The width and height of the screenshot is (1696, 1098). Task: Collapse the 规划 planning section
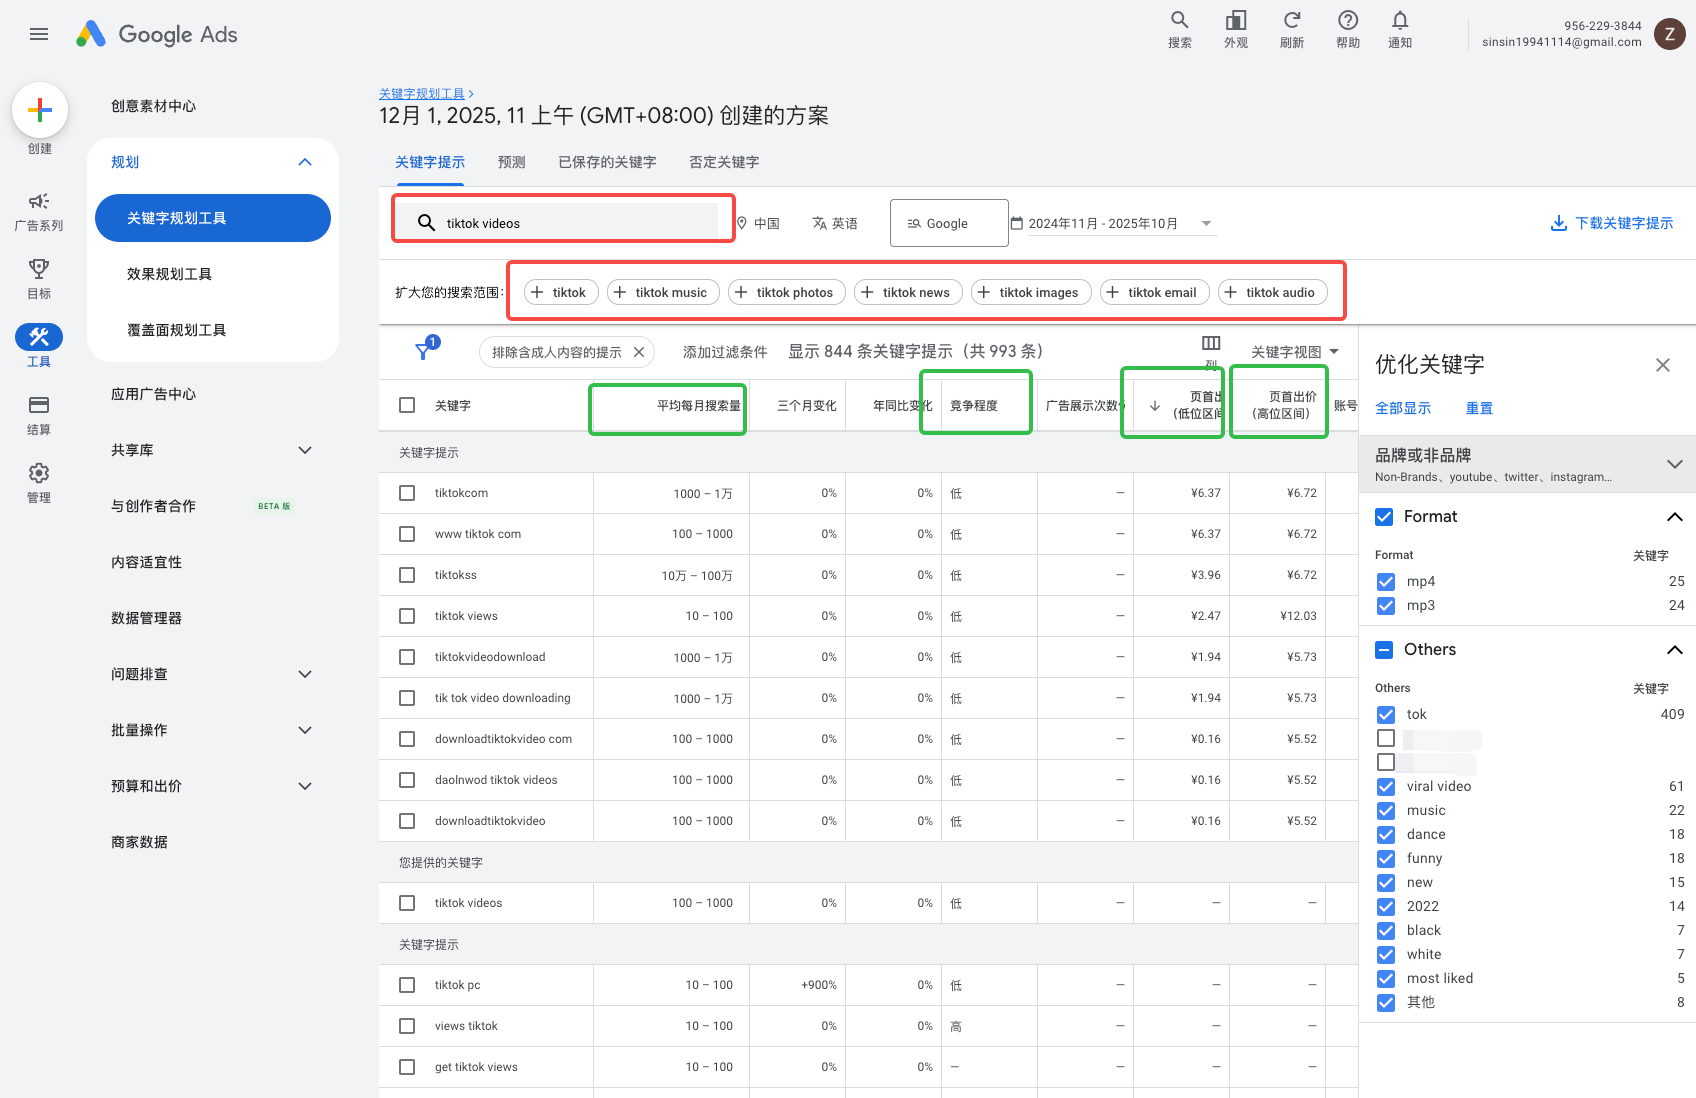point(305,162)
